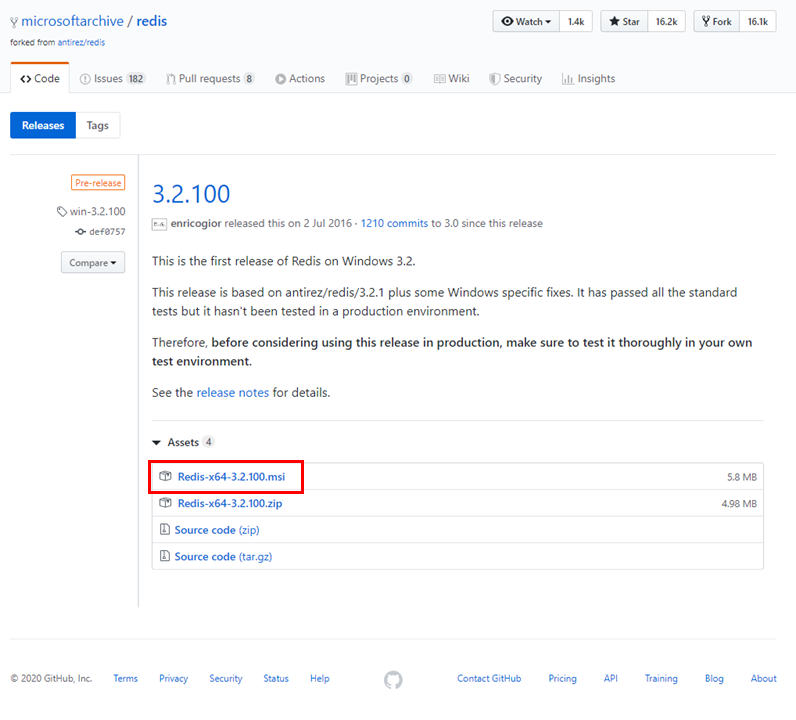Download Redis-x64-3.2.100.msi
Viewport: 796px width, 720px height.
coord(231,477)
